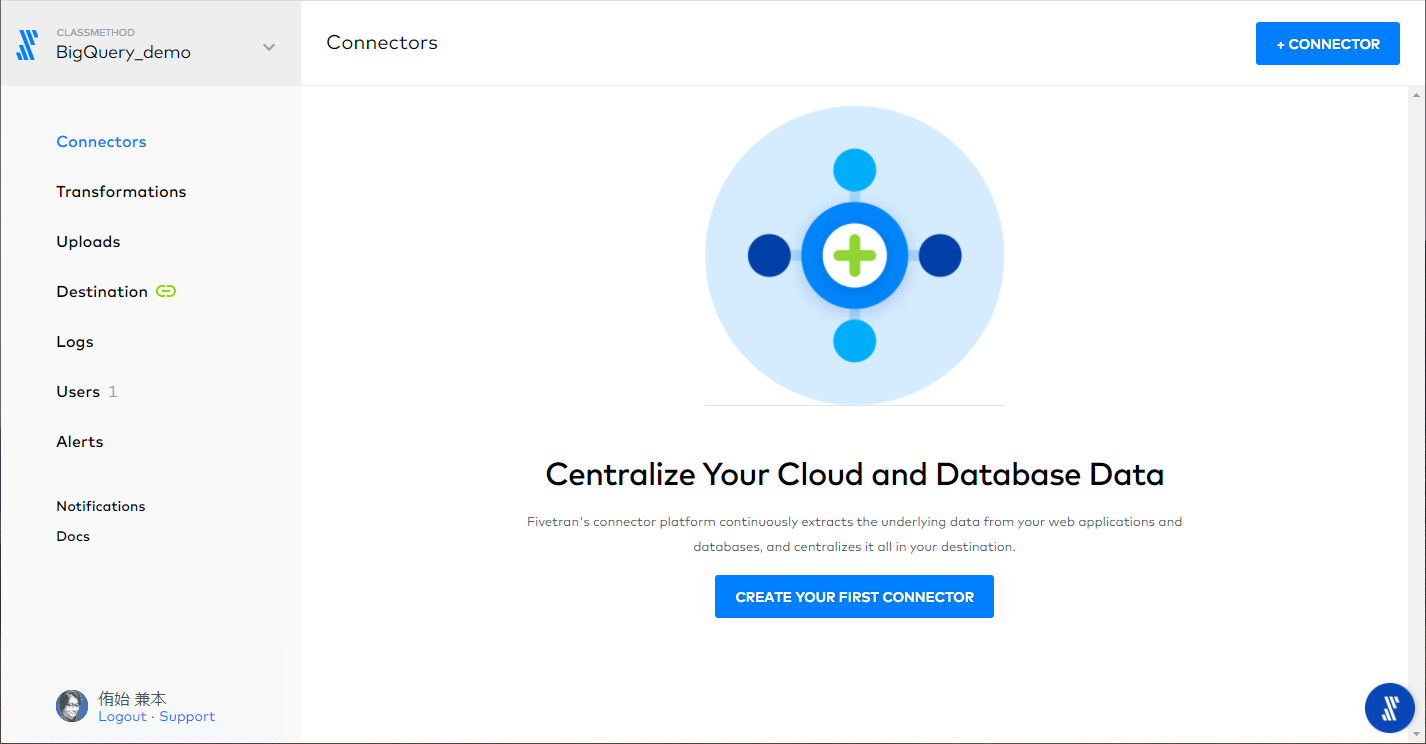Open the Alerts sidebar entry
Screen dimensions: 1426x744
79,441
